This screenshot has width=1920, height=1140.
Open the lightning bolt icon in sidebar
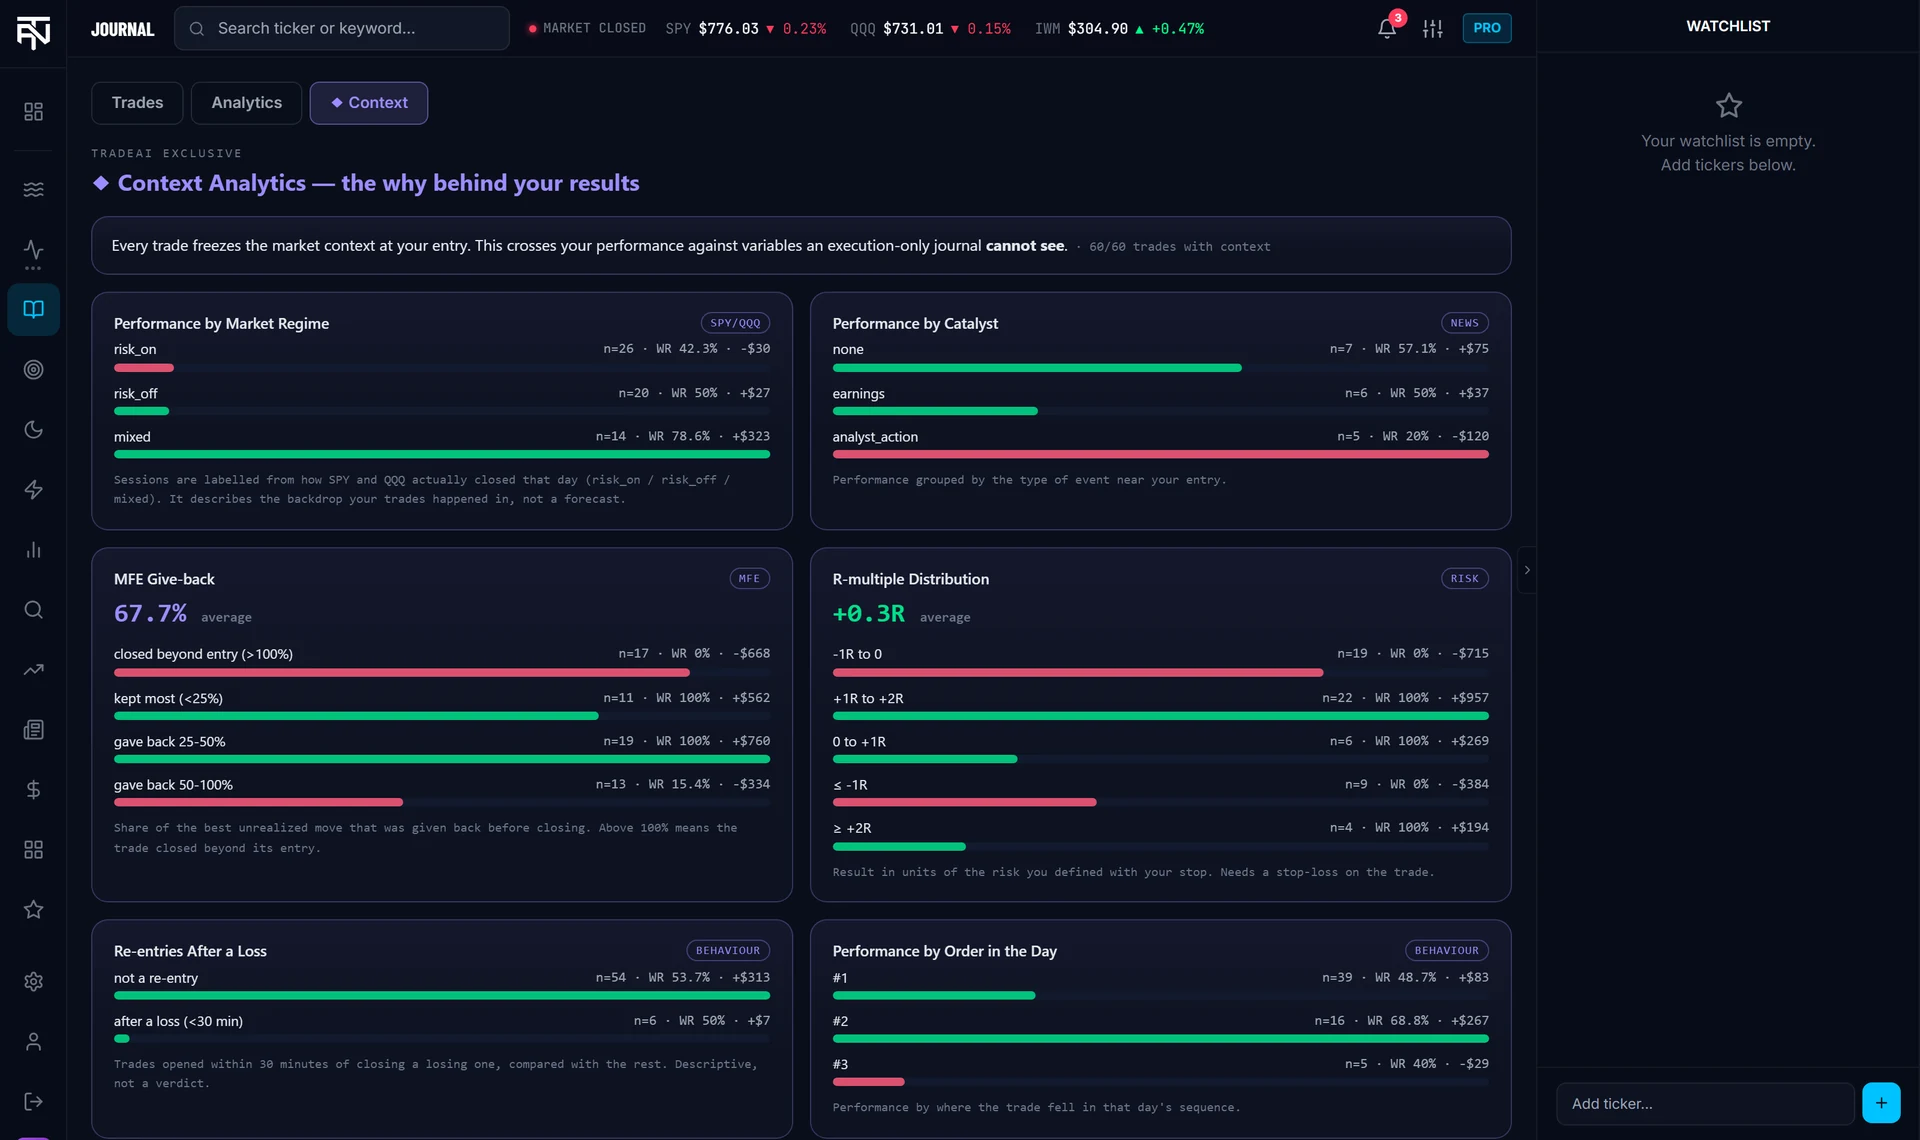click(x=33, y=490)
